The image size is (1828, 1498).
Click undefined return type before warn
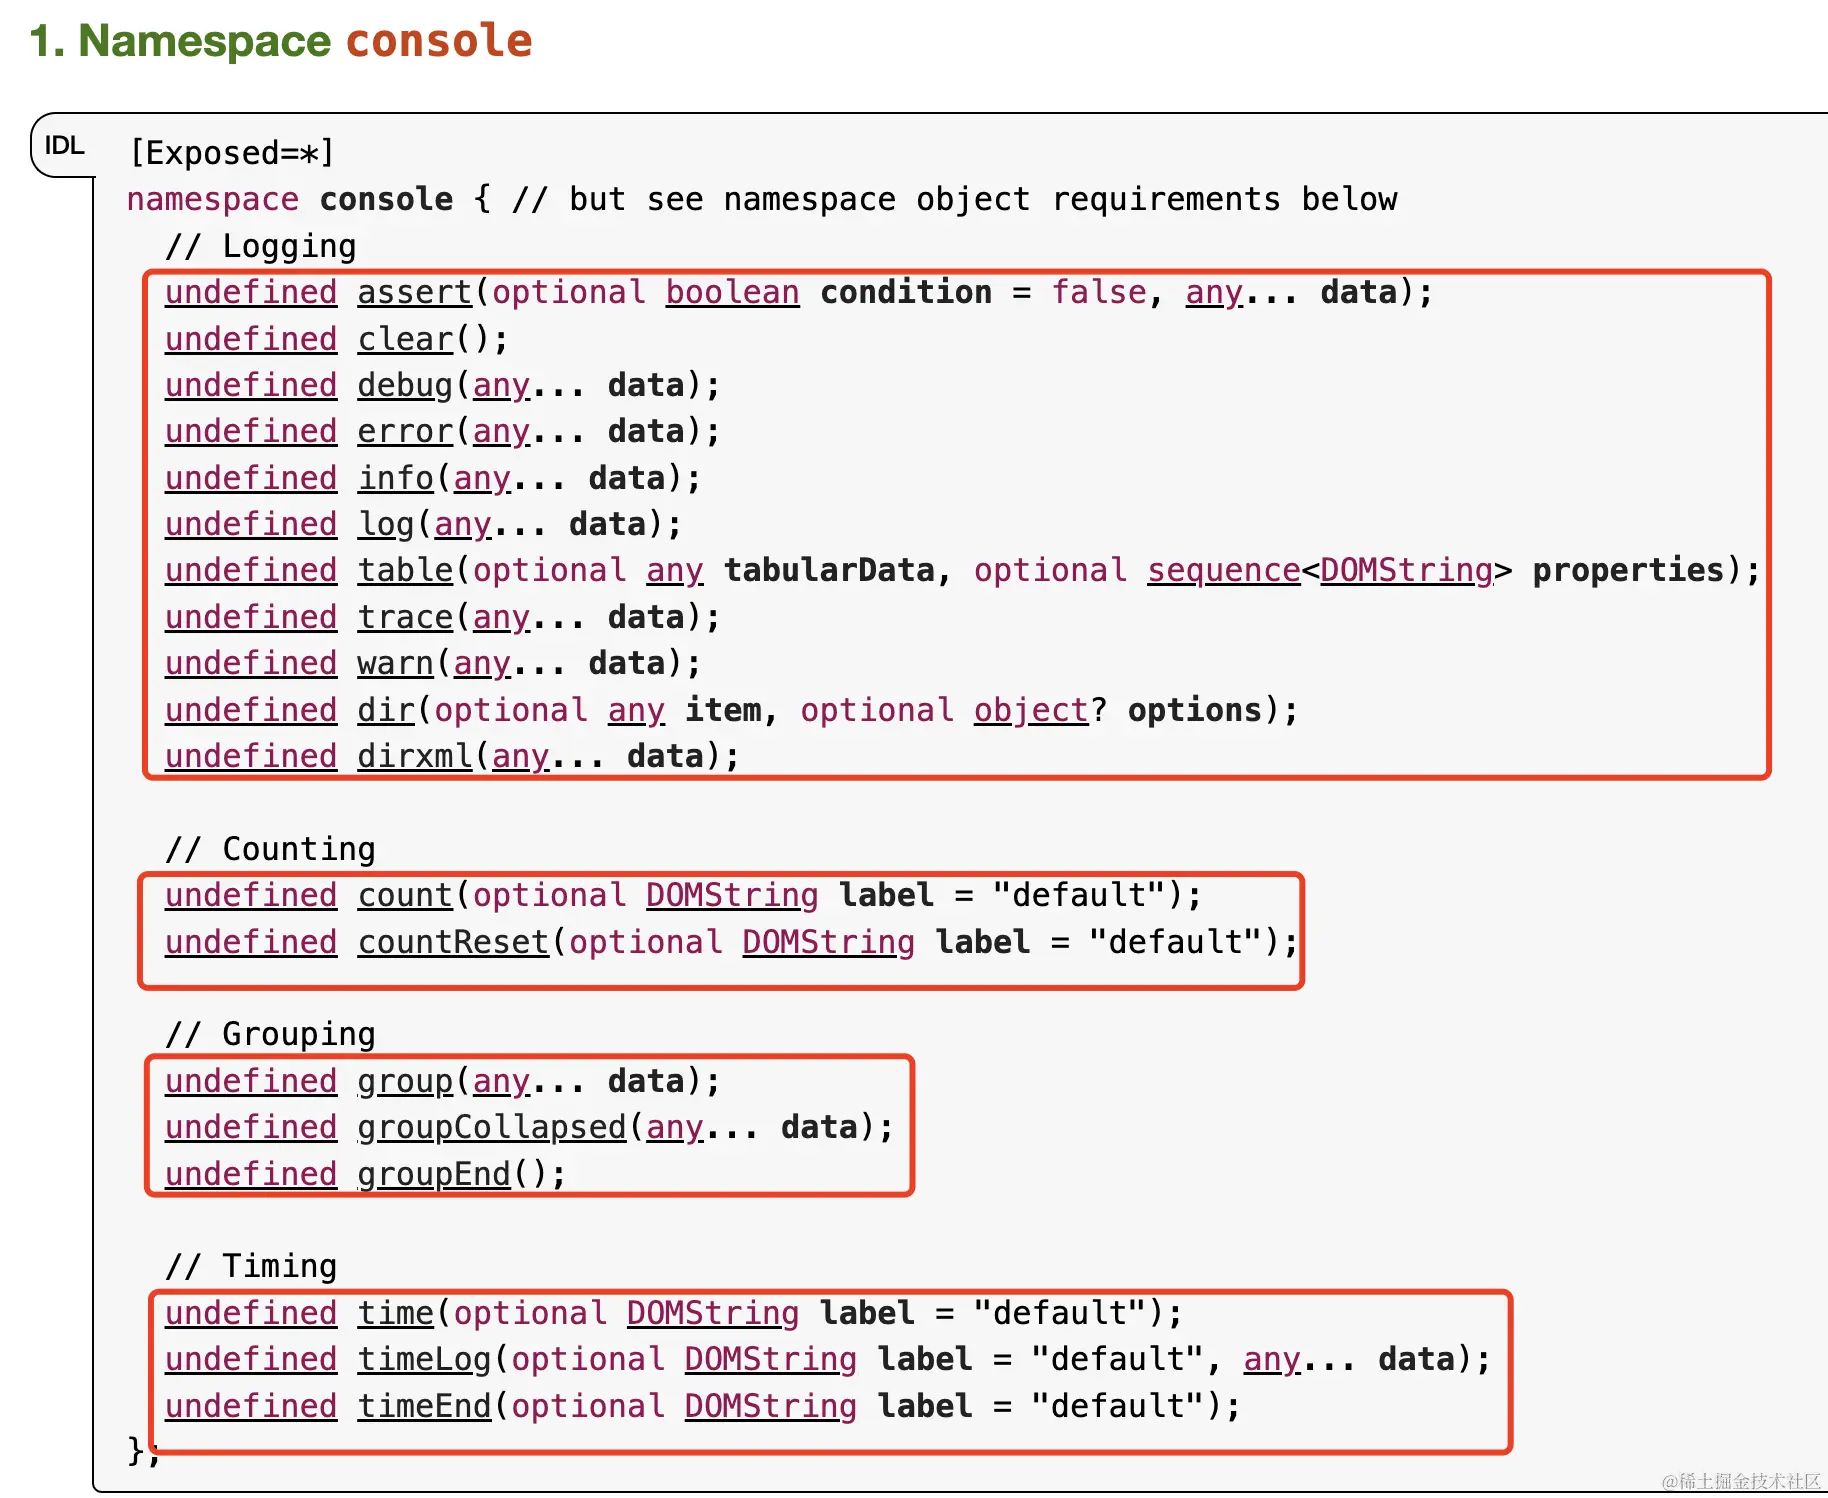pos(251,663)
